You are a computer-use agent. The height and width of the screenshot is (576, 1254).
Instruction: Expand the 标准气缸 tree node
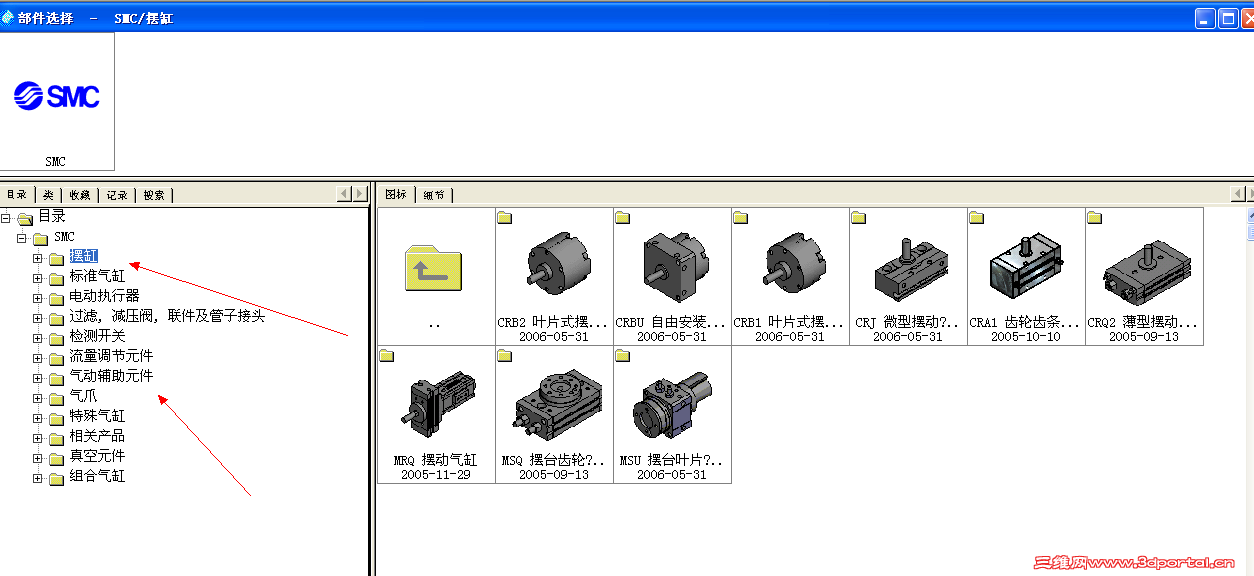[35, 276]
